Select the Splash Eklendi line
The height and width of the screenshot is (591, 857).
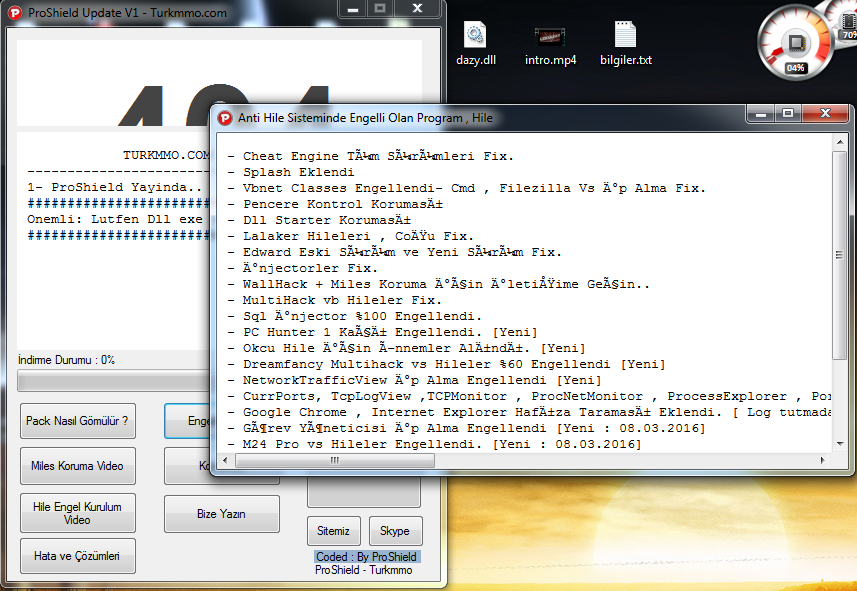point(291,172)
